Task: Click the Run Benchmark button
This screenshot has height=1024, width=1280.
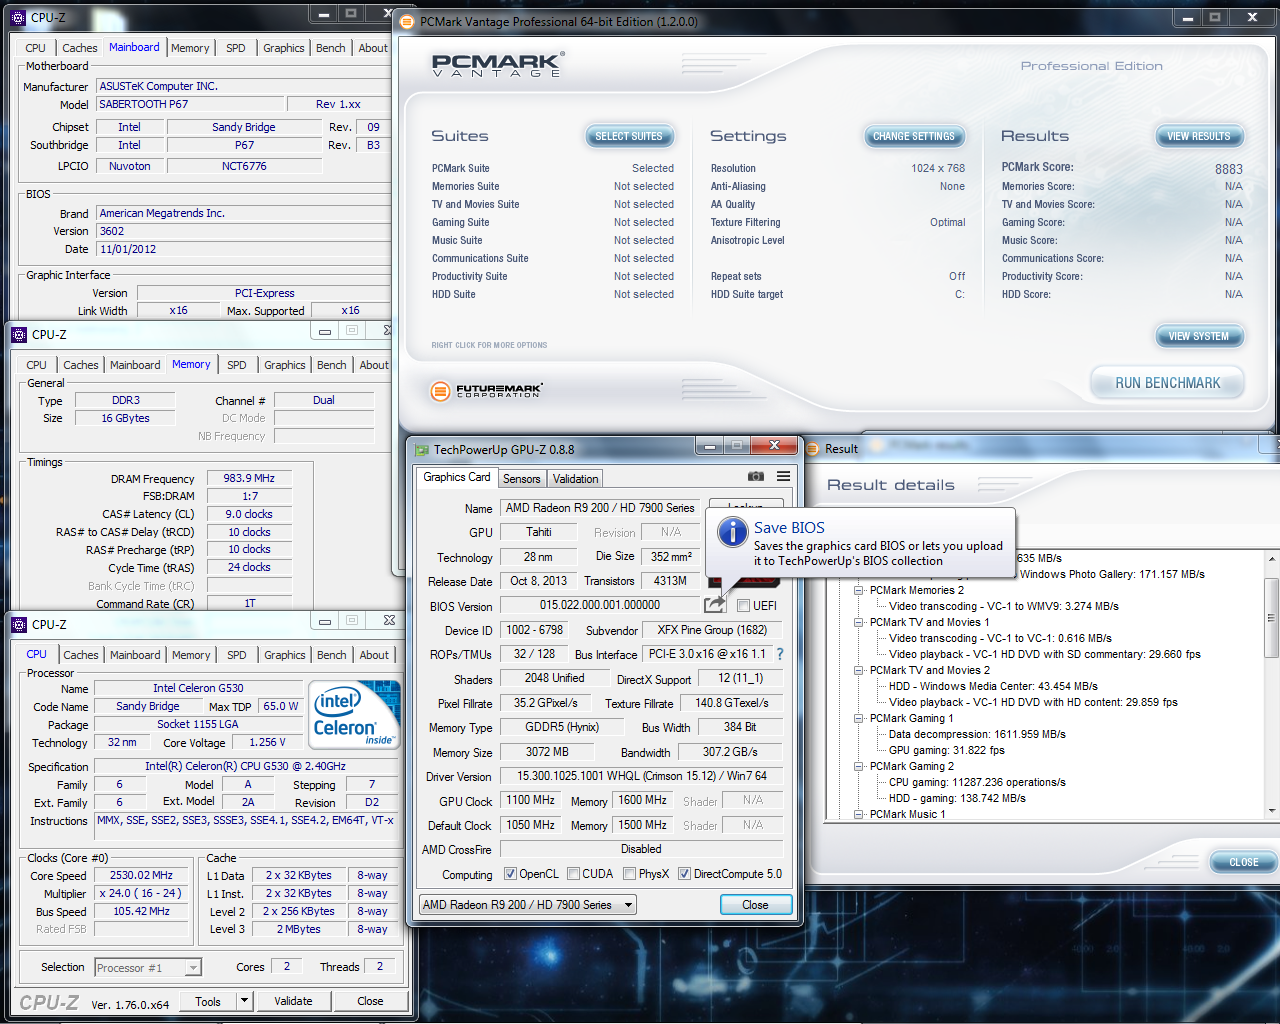Action: coord(1167,383)
